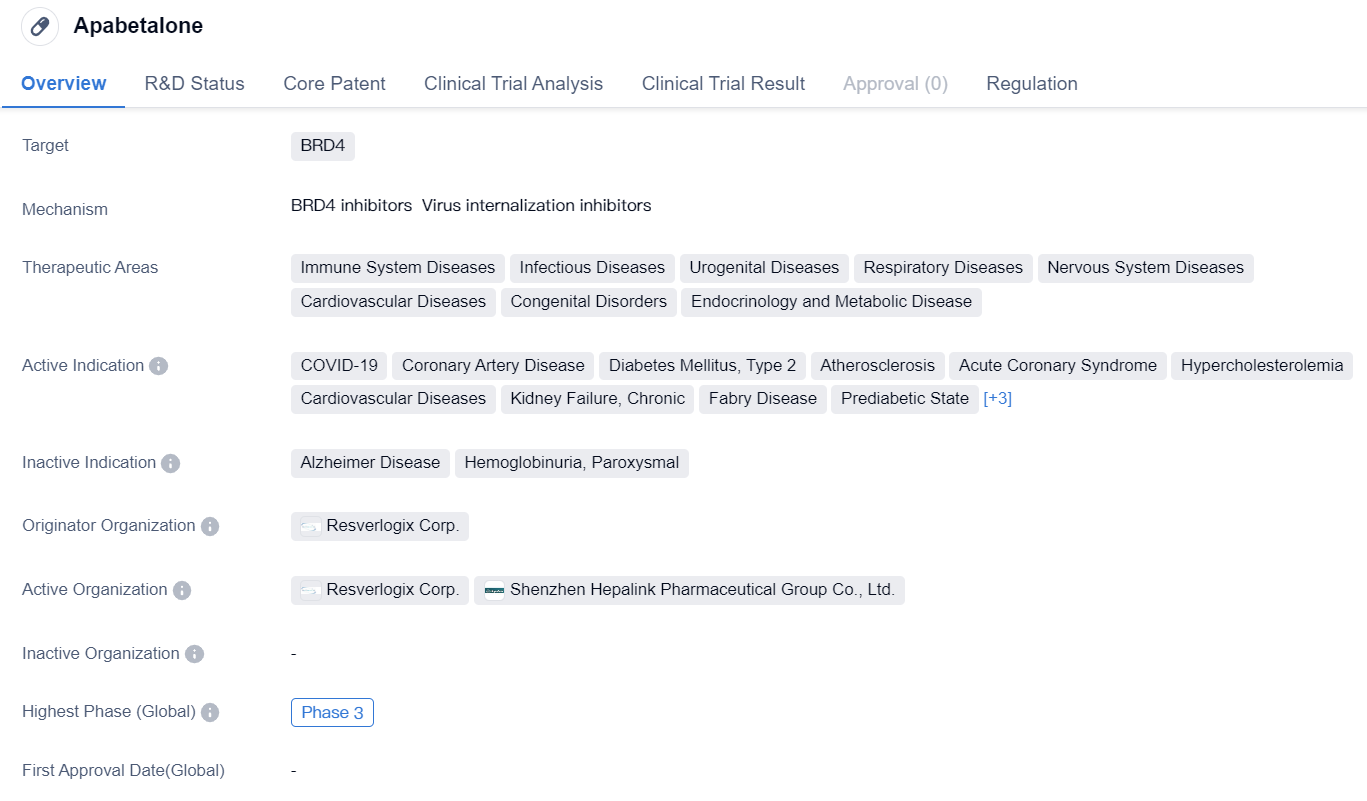Select the Alzheimer Disease inactive indication

[370, 463]
